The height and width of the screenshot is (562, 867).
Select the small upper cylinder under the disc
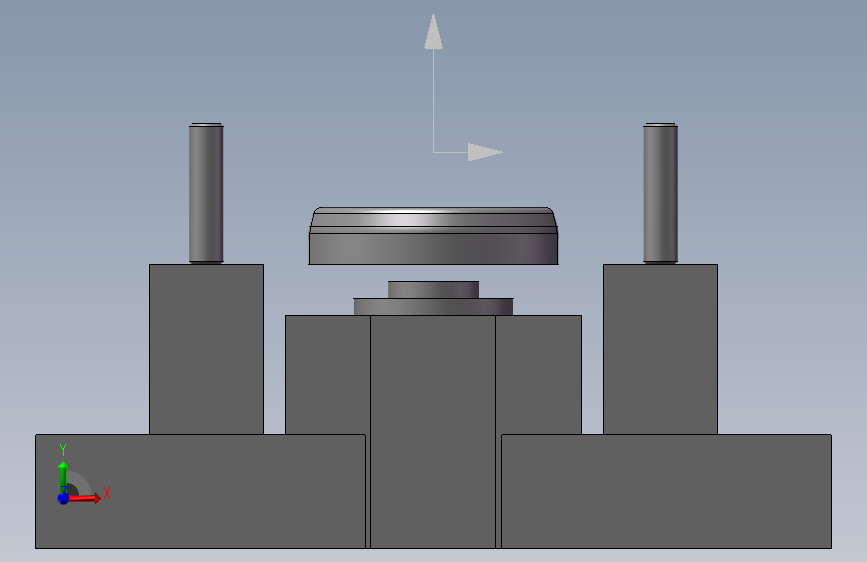coord(434,290)
